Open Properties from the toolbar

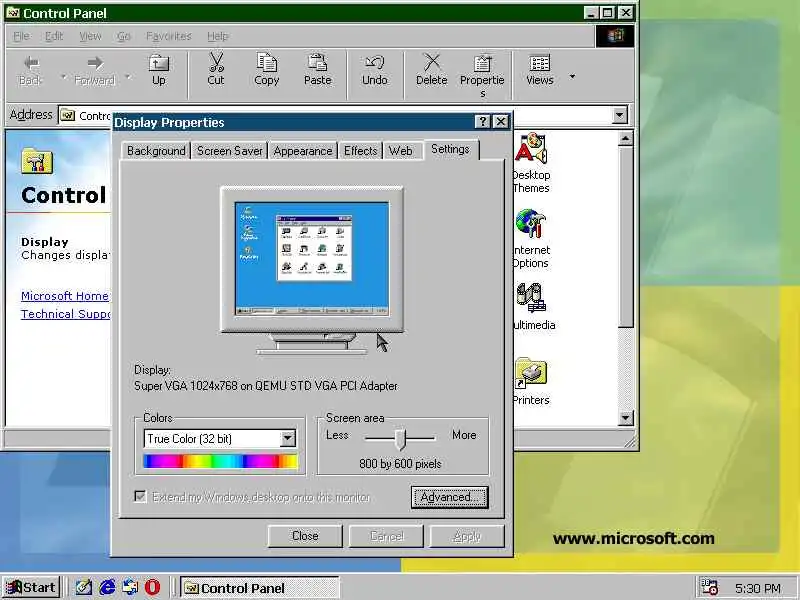pos(482,76)
